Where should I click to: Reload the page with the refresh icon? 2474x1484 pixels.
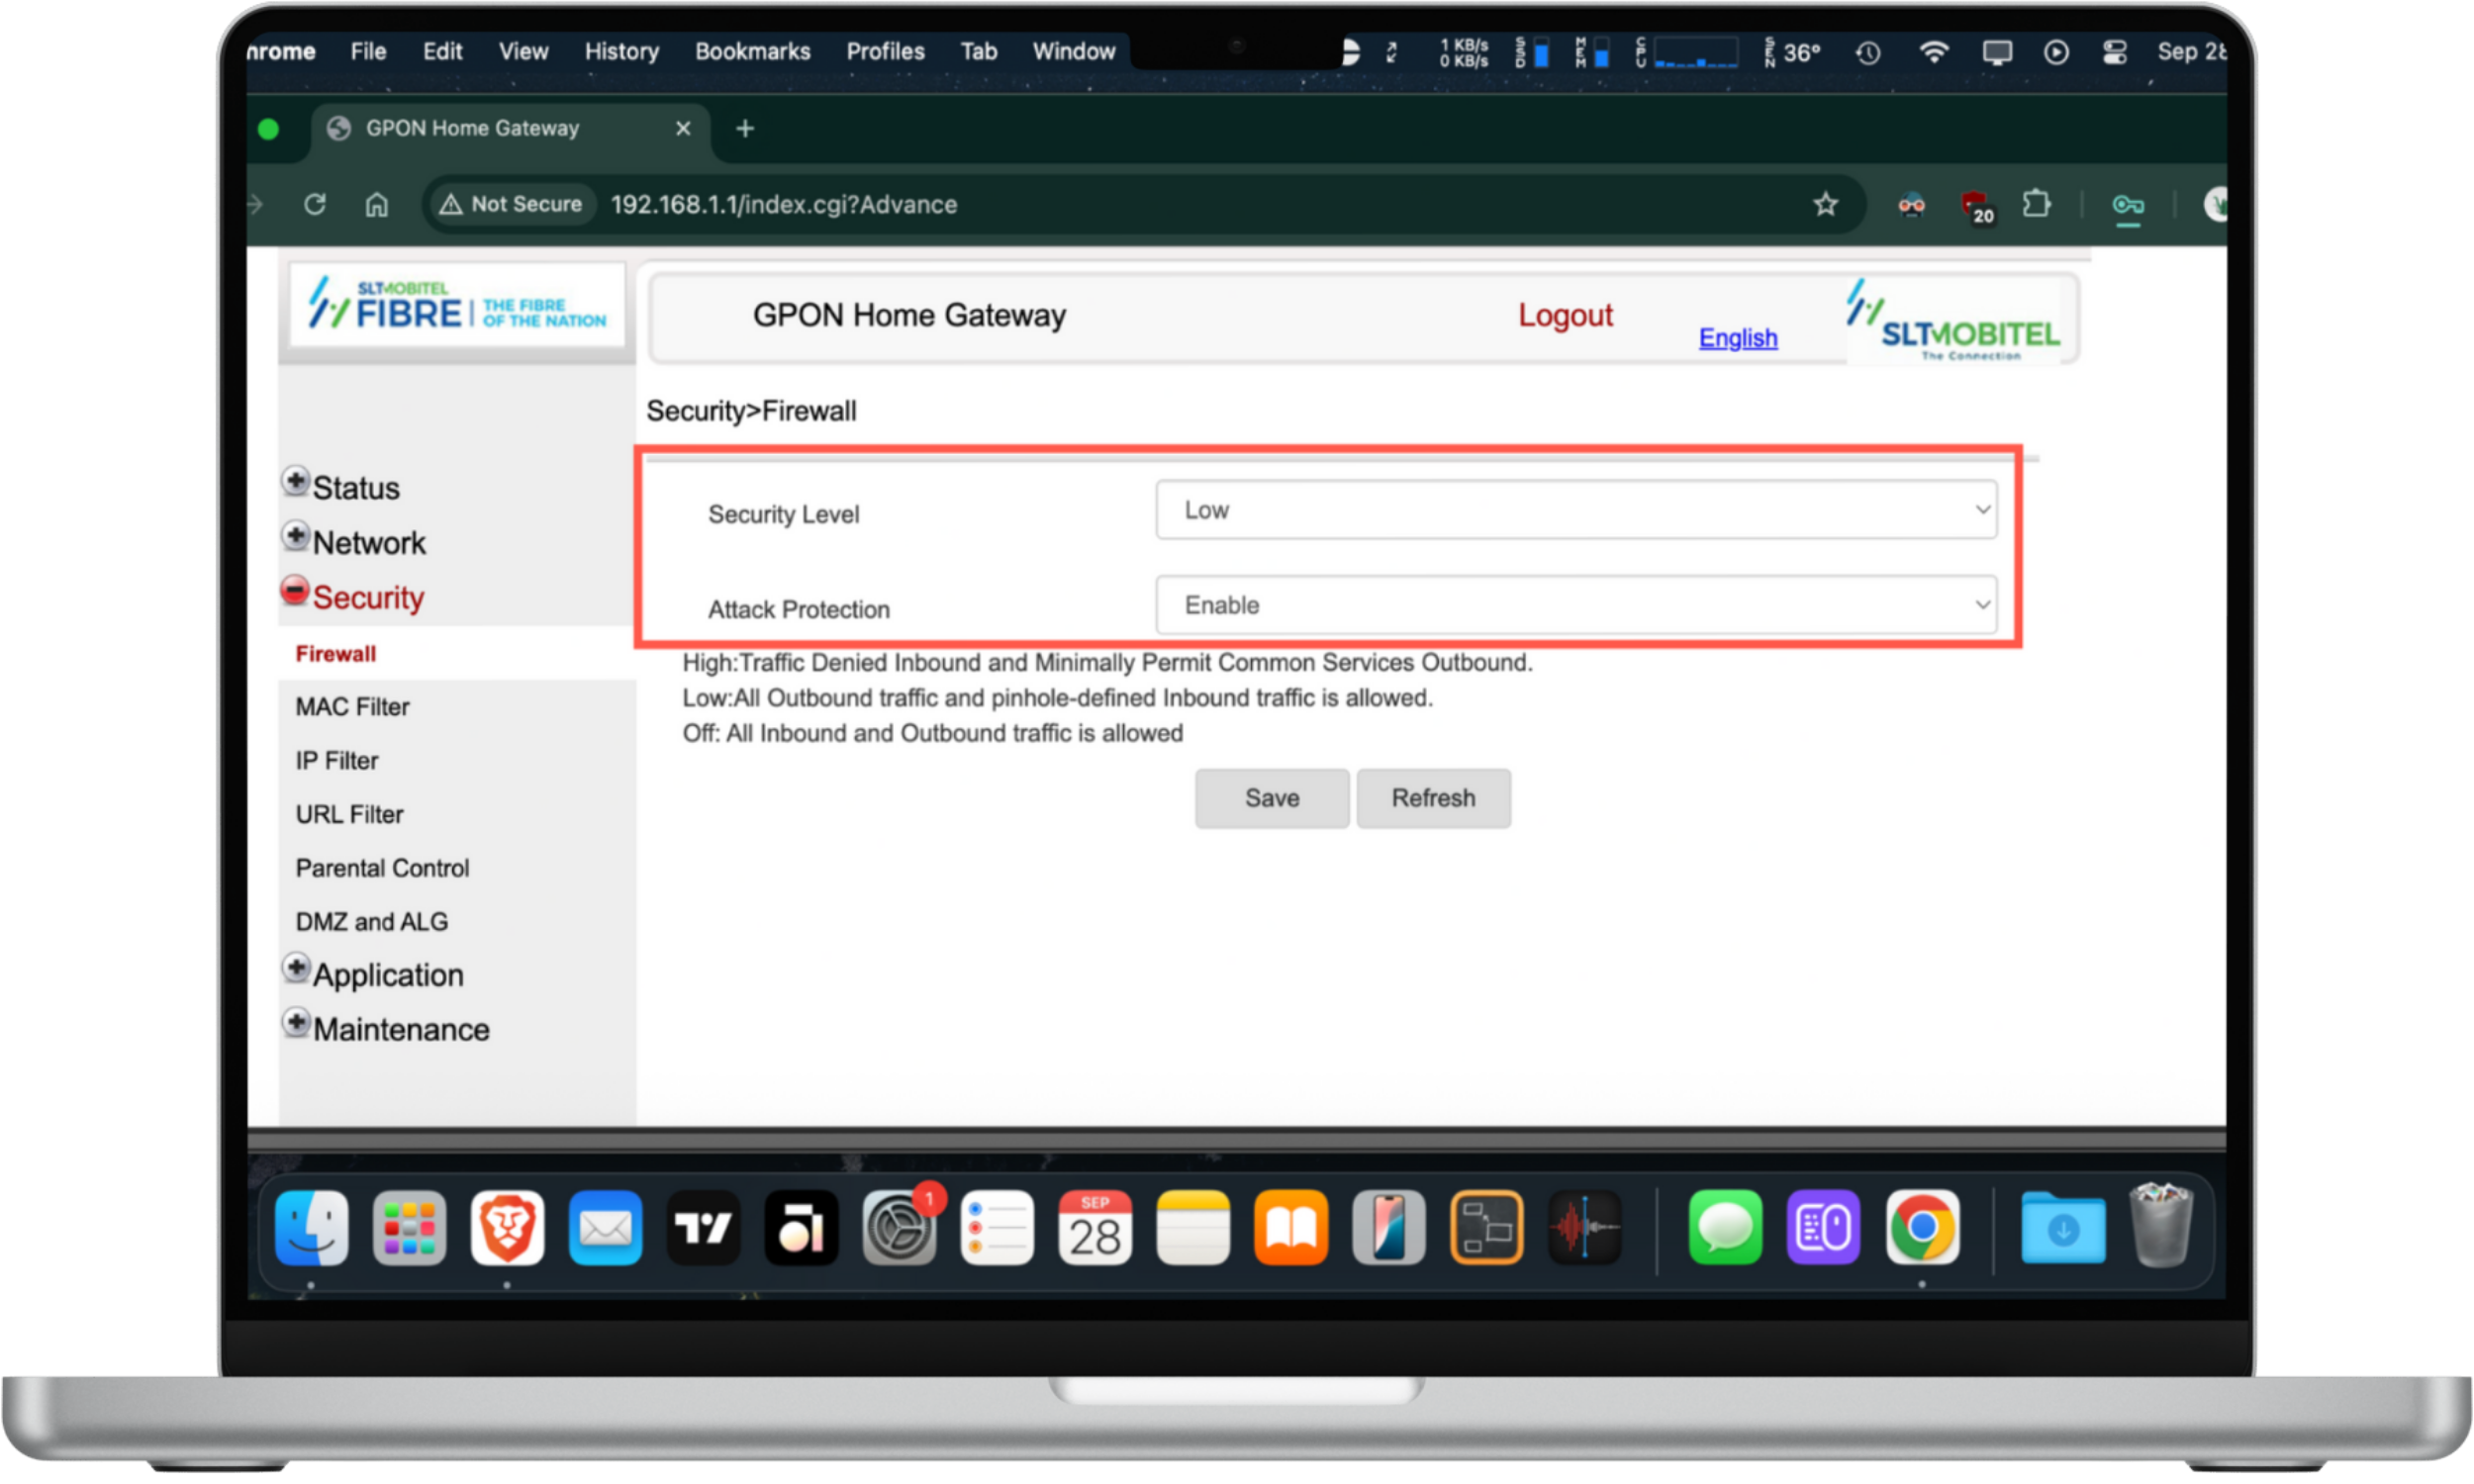coord(315,205)
